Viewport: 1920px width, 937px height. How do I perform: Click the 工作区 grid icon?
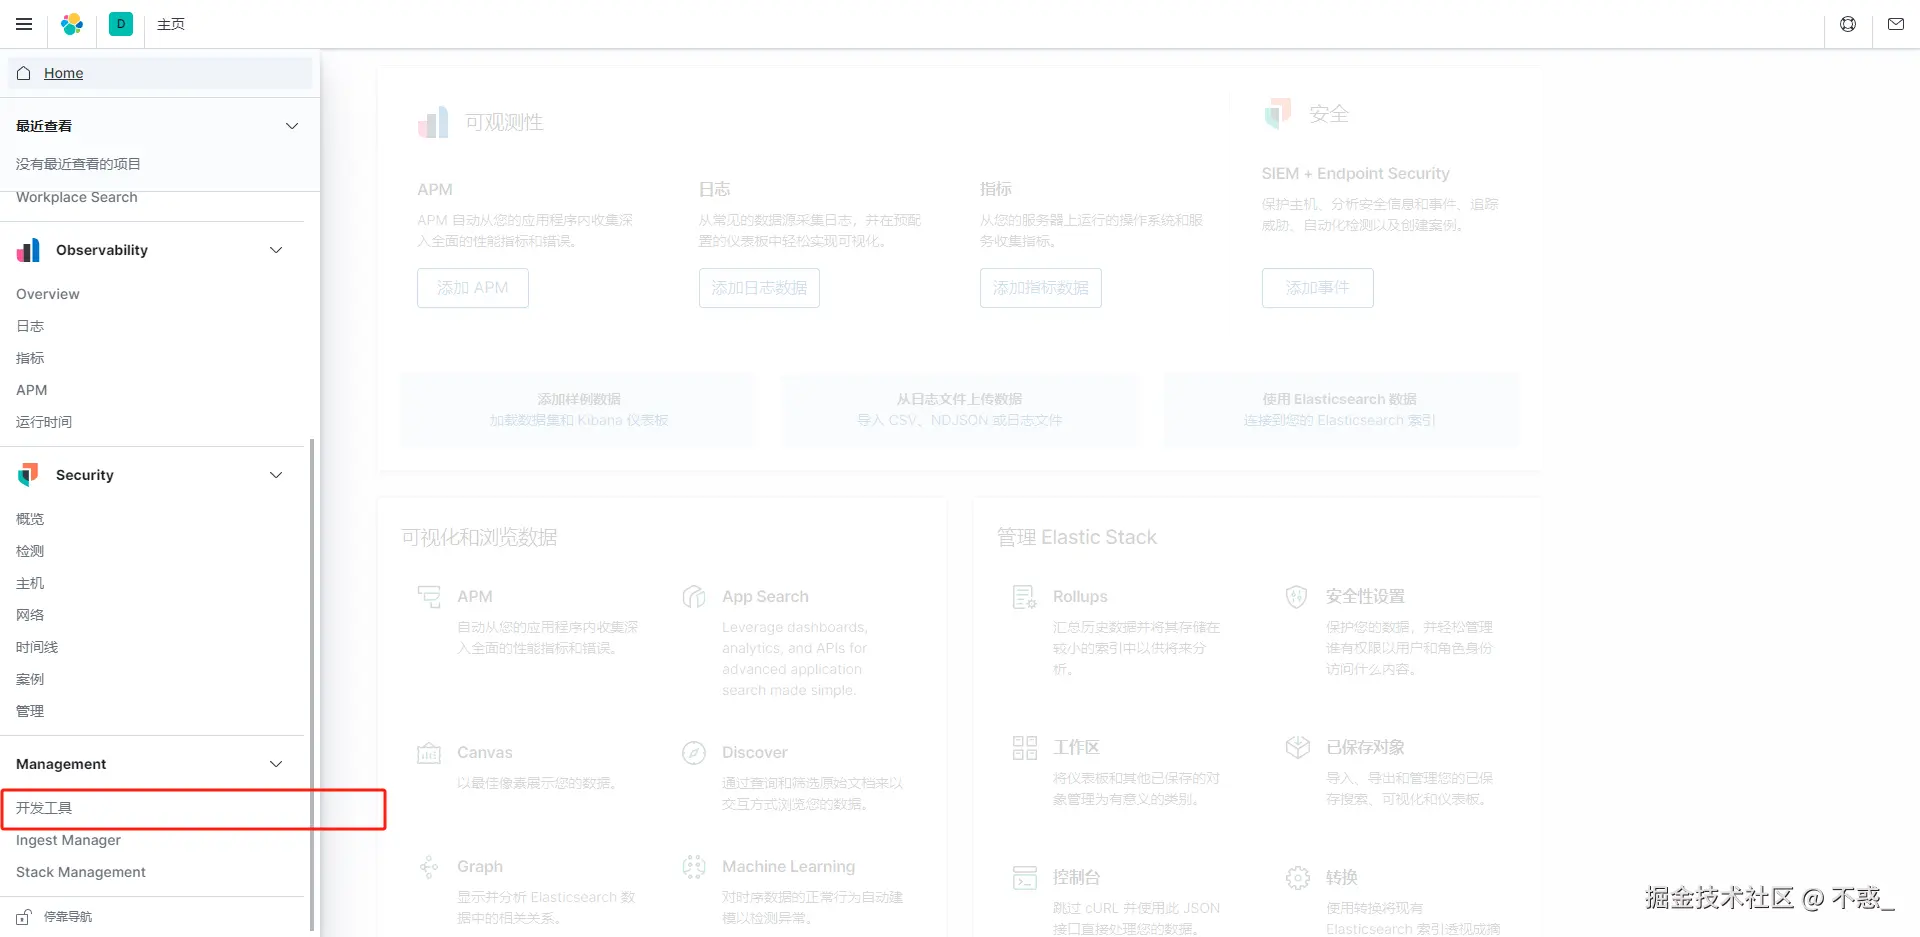[x=1025, y=748]
